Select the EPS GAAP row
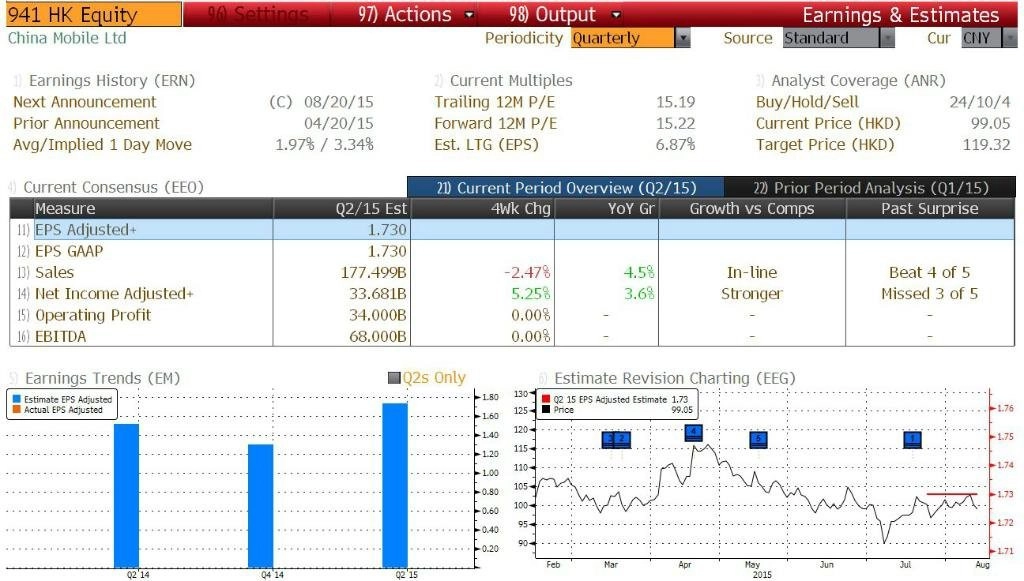The height and width of the screenshot is (581, 1024). tap(512, 251)
